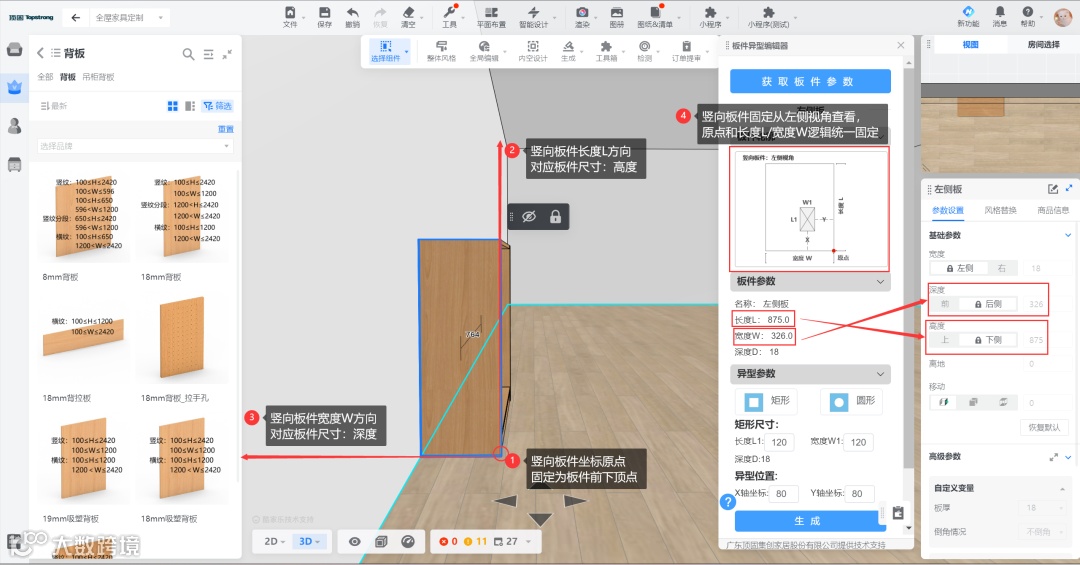Collapse the 异型参数 section
The height and width of the screenshot is (565, 1080).
point(880,373)
